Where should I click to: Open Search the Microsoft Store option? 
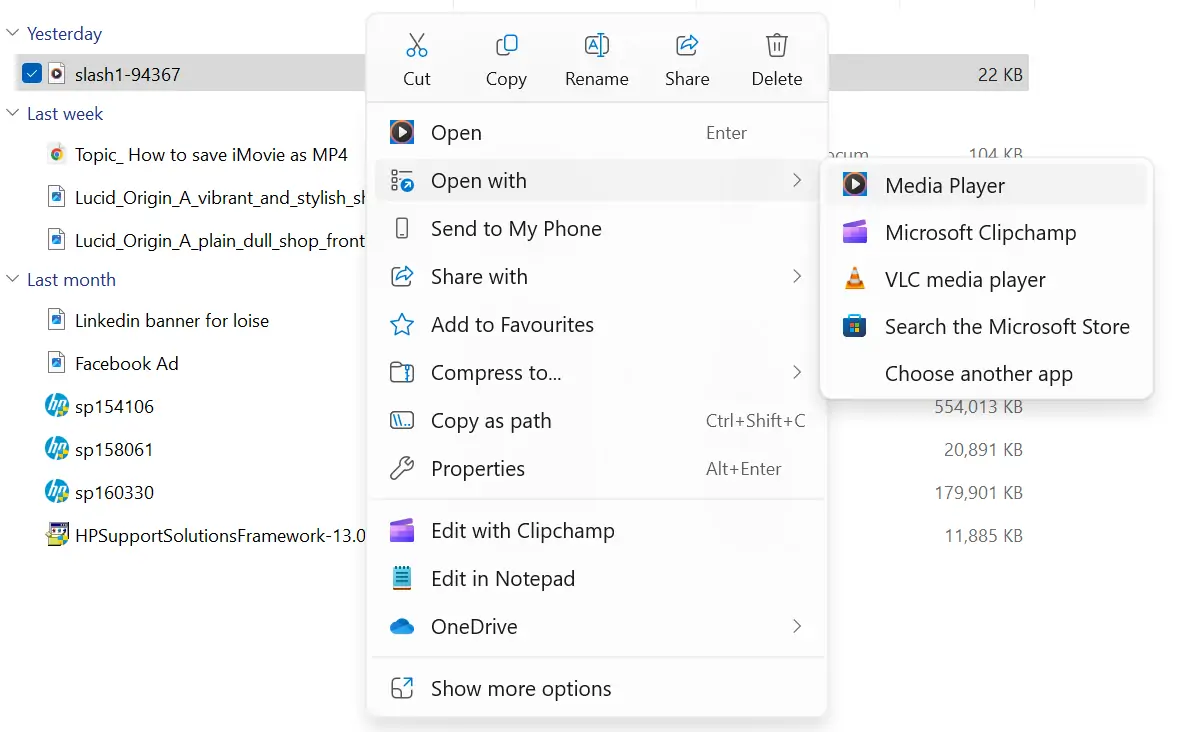(x=1006, y=327)
